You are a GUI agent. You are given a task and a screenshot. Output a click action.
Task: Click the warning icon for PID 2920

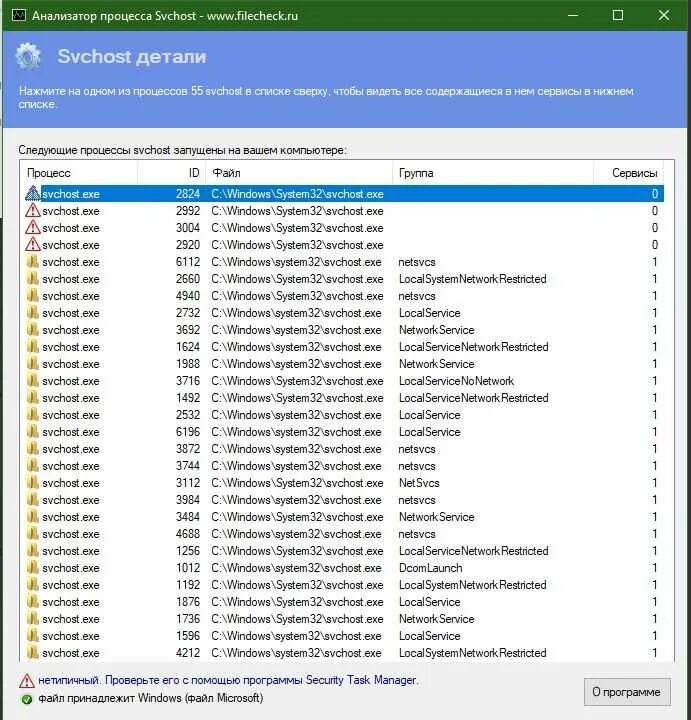[33, 245]
